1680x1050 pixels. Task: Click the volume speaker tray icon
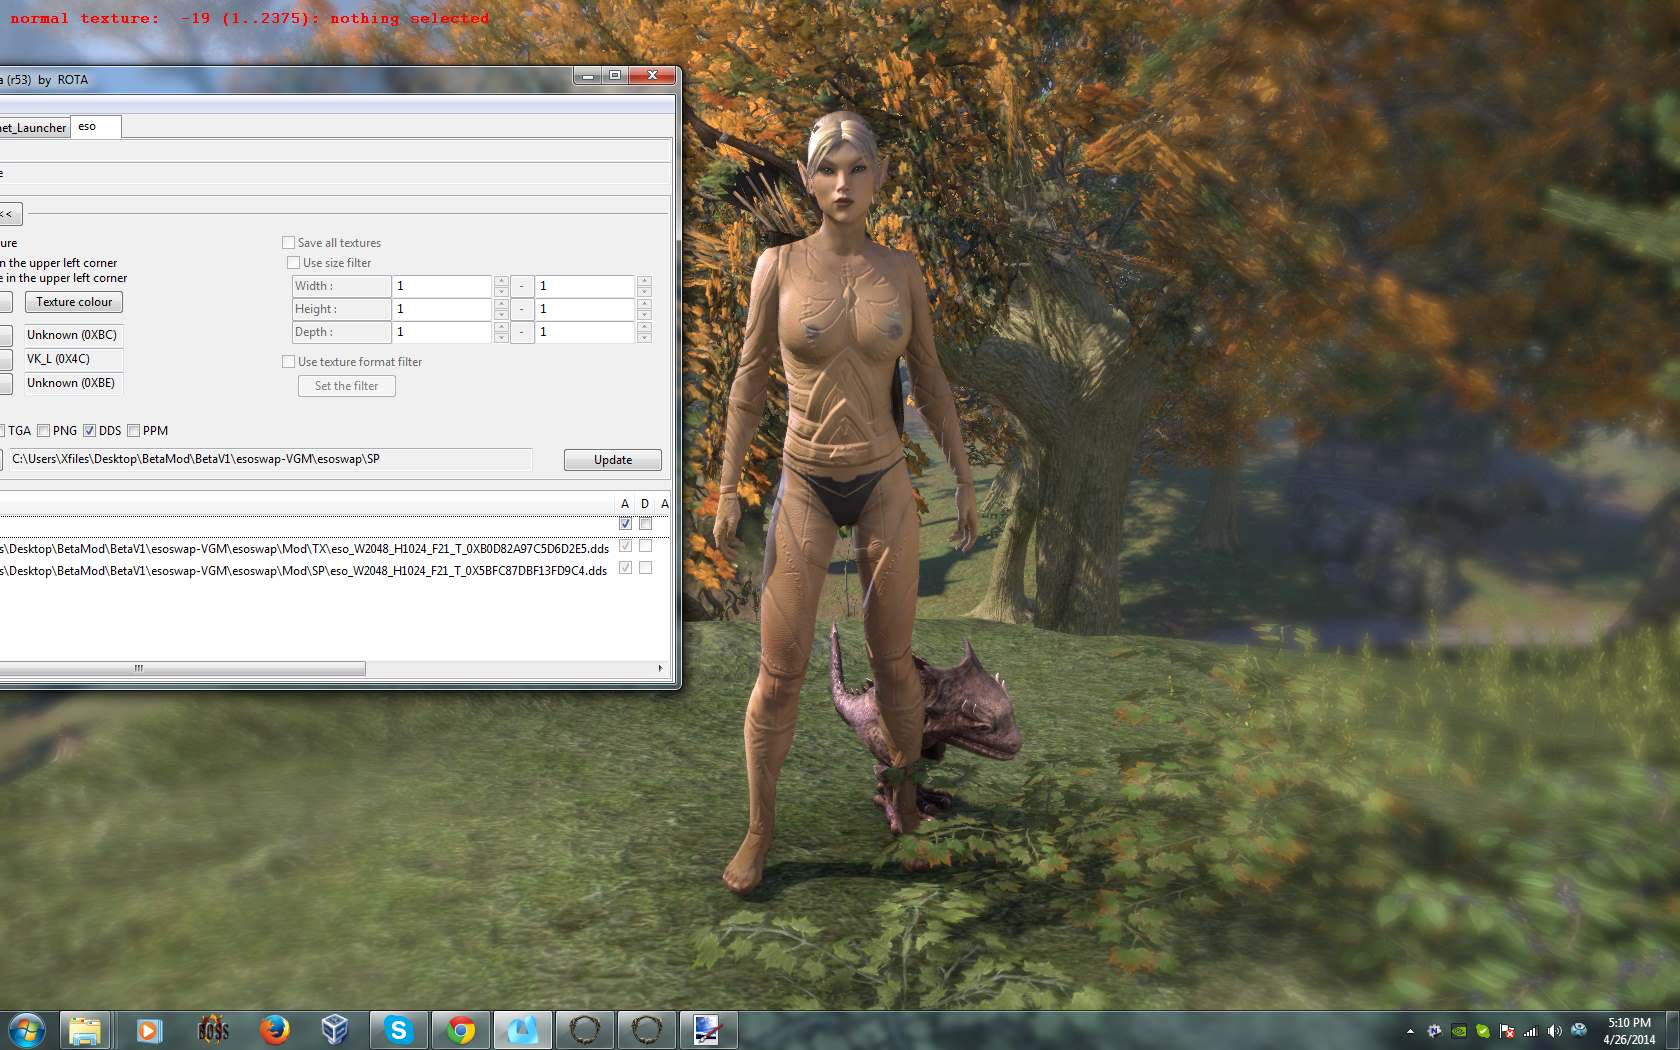click(1554, 1031)
